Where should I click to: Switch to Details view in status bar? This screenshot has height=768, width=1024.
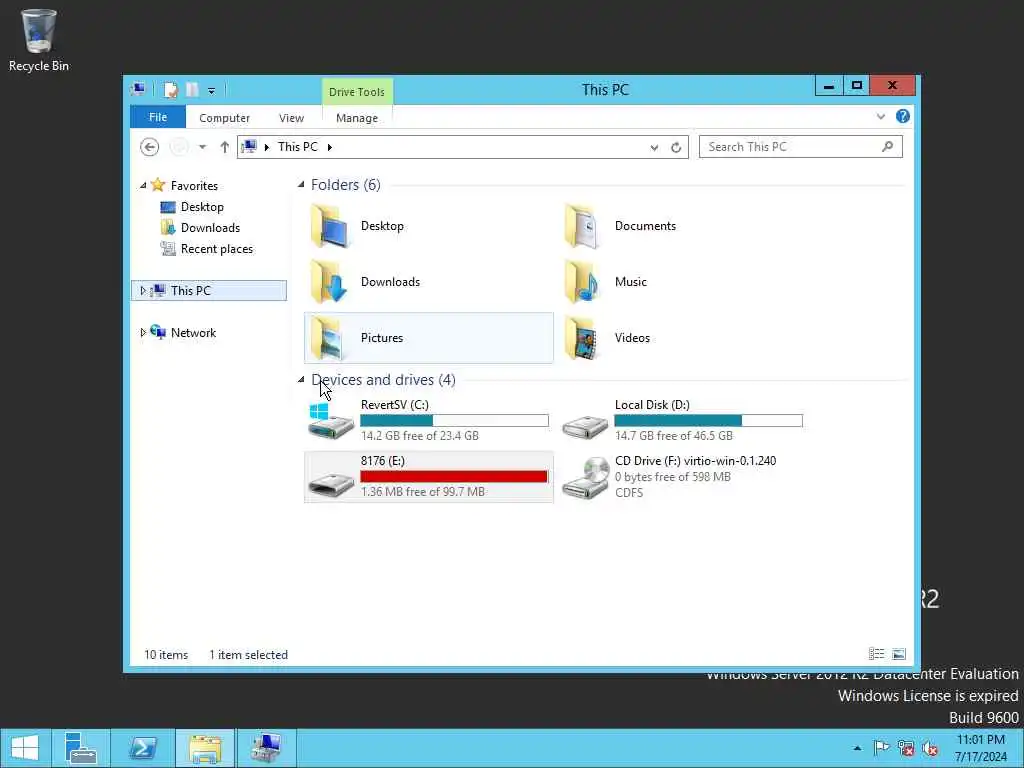(x=876, y=654)
